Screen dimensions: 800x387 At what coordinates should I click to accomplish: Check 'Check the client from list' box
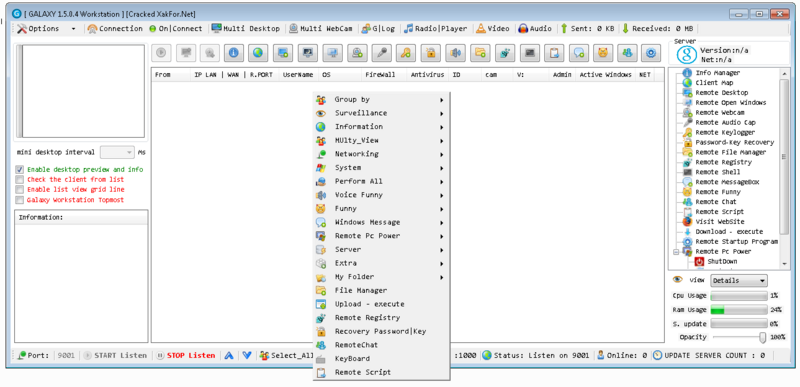coord(20,179)
